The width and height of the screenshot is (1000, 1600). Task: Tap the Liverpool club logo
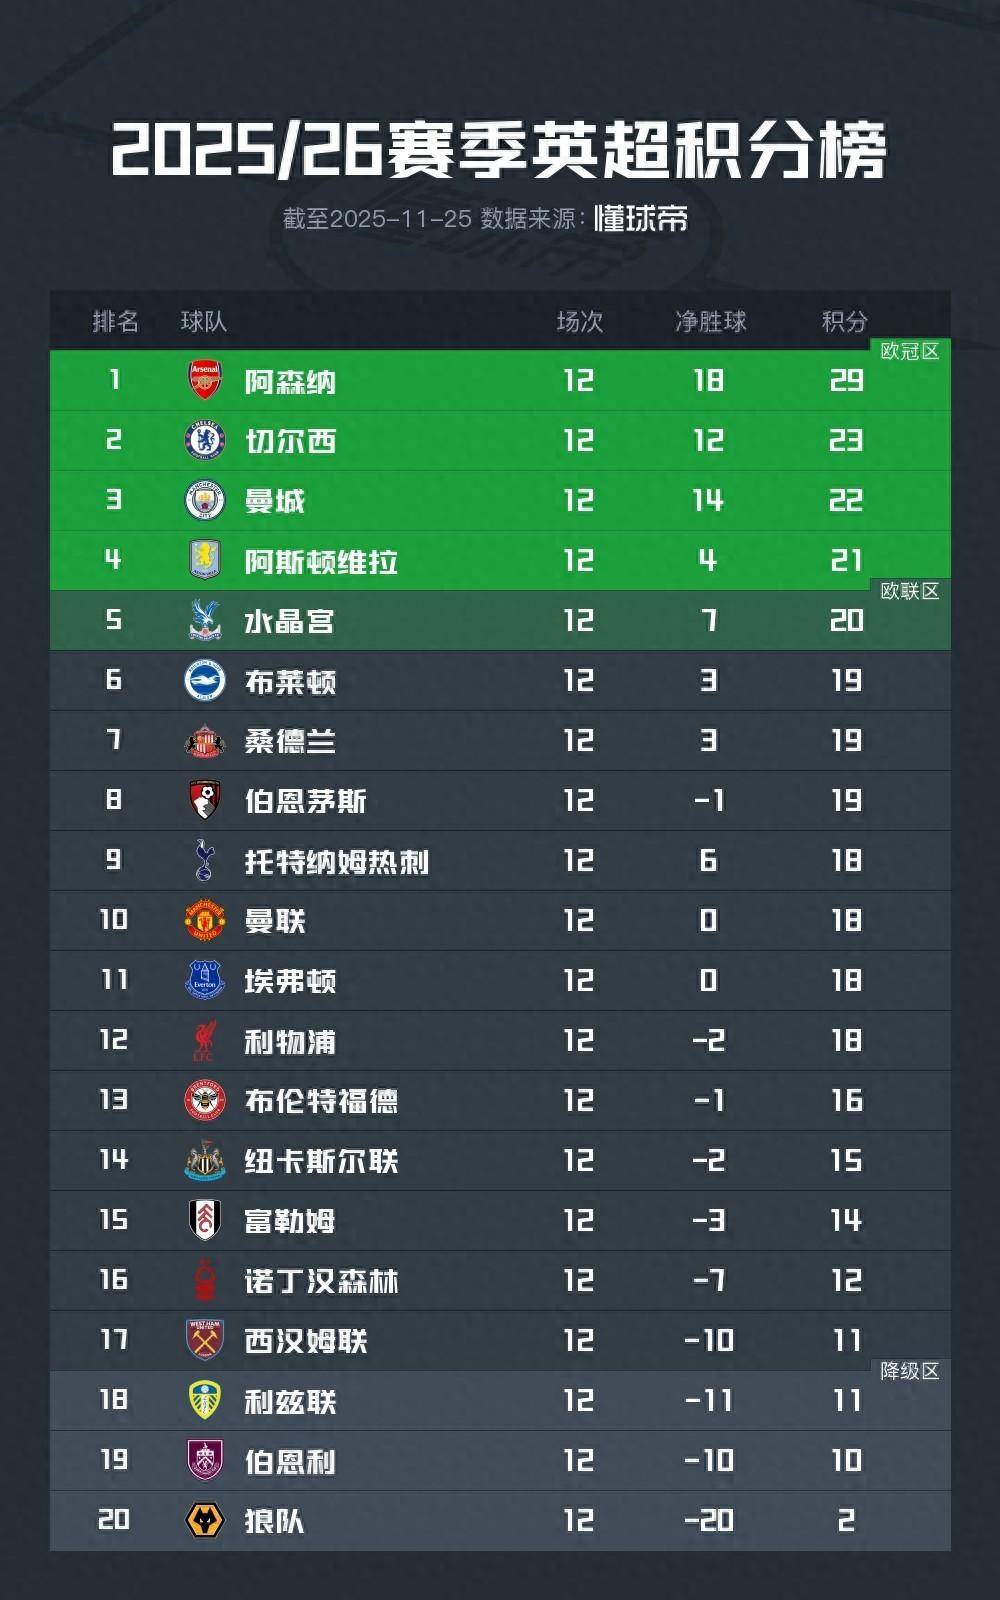pyautogui.click(x=205, y=1040)
